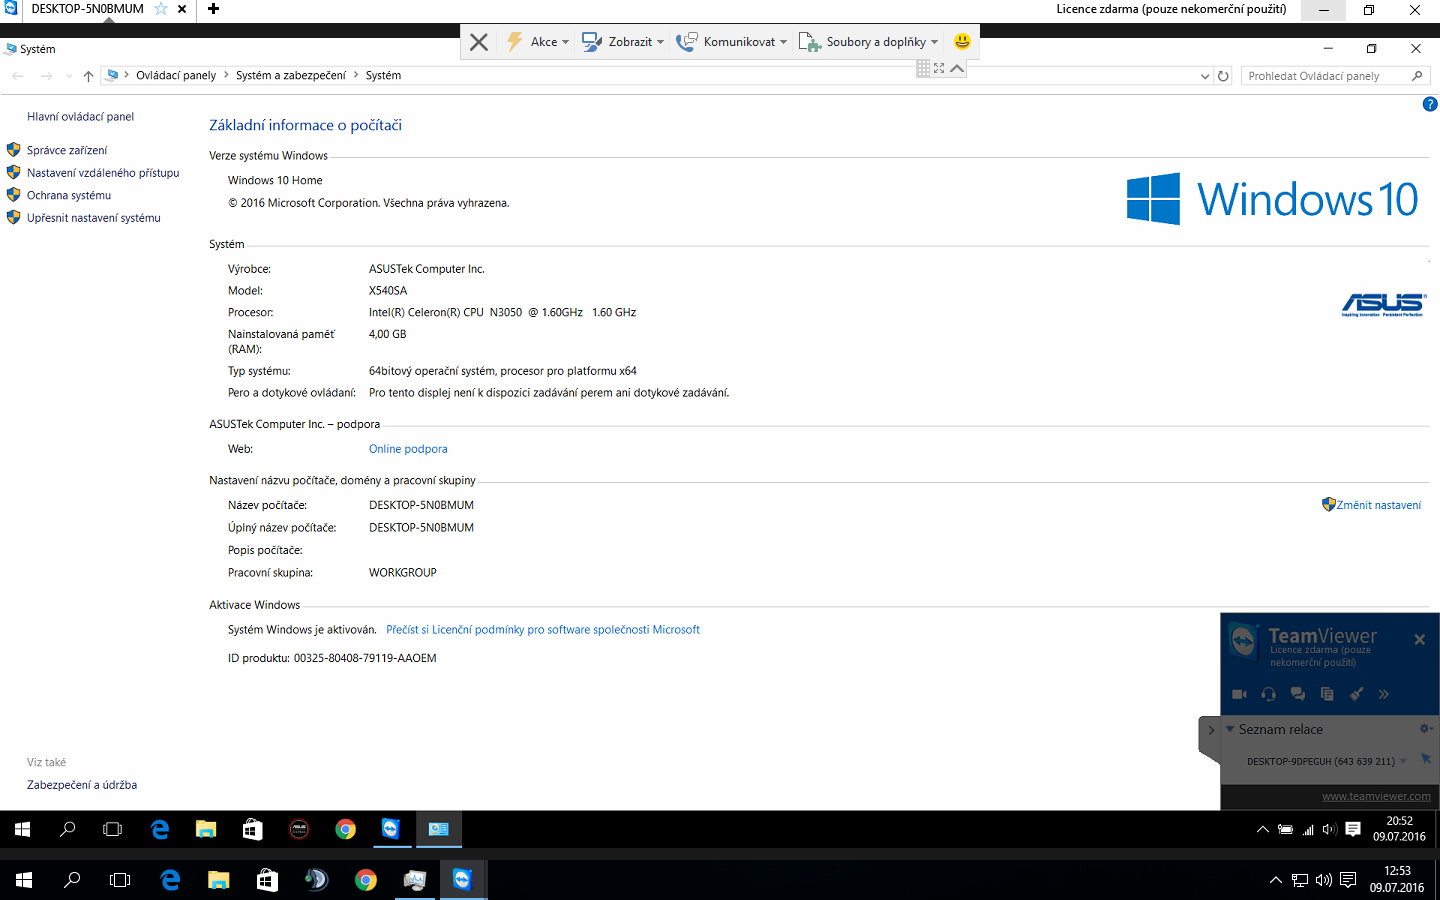The image size is (1440, 900).
Task: Read Microsoft license terms link
Action: (x=543, y=630)
